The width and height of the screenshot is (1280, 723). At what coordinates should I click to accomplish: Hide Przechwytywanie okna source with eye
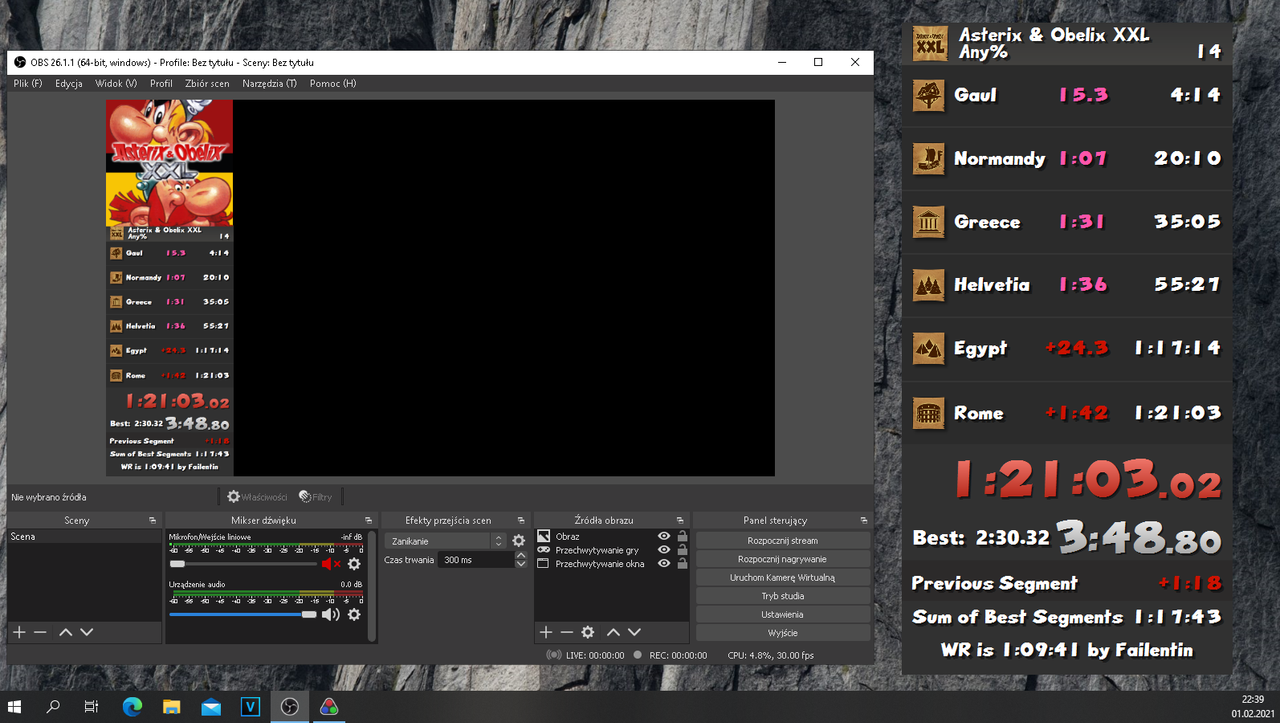[663, 564]
